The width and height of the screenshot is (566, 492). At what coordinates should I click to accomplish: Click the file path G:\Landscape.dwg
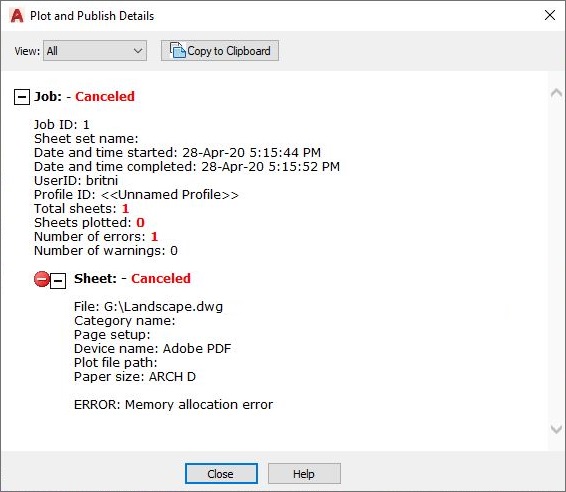click(x=164, y=306)
